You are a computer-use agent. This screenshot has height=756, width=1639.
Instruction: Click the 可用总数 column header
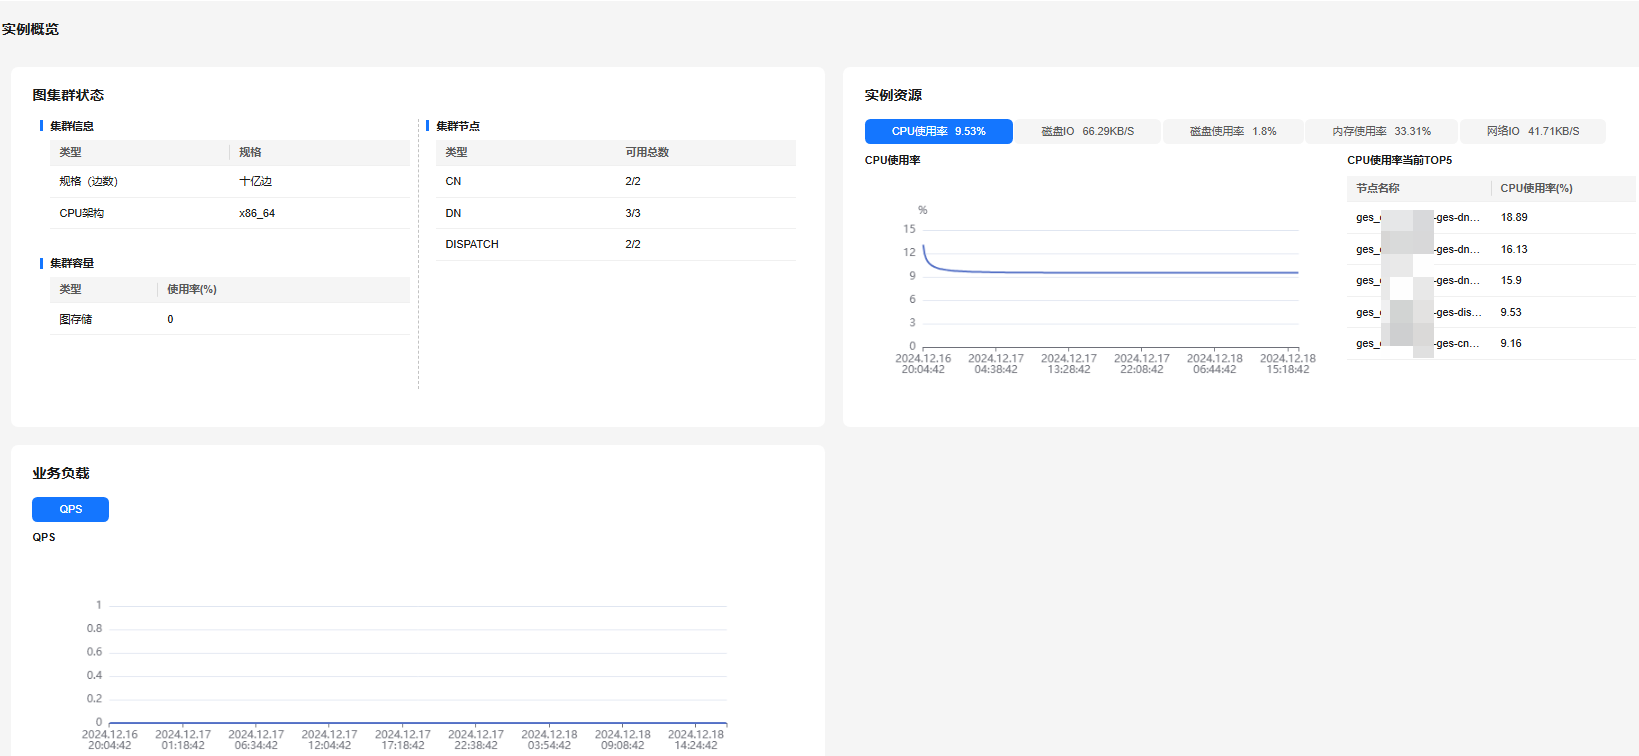tap(647, 152)
